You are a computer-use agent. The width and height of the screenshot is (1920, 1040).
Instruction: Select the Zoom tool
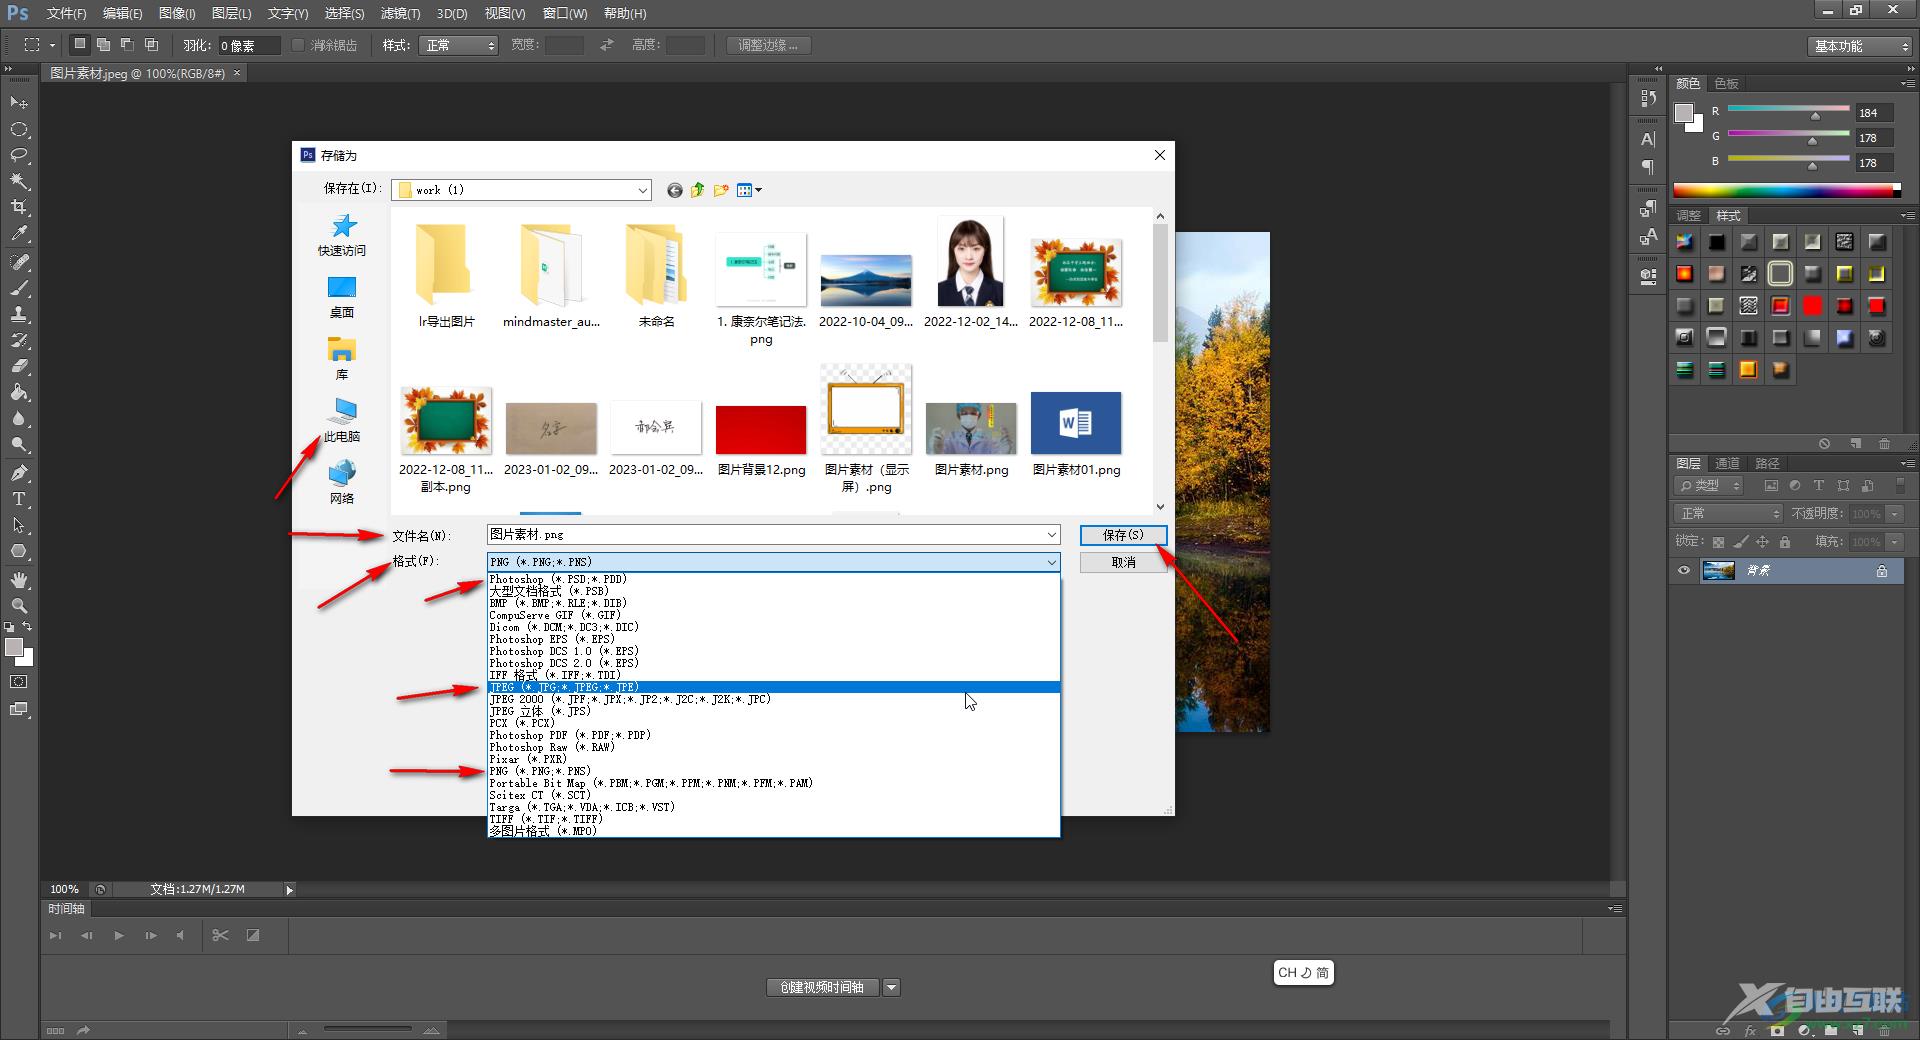coord(19,606)
